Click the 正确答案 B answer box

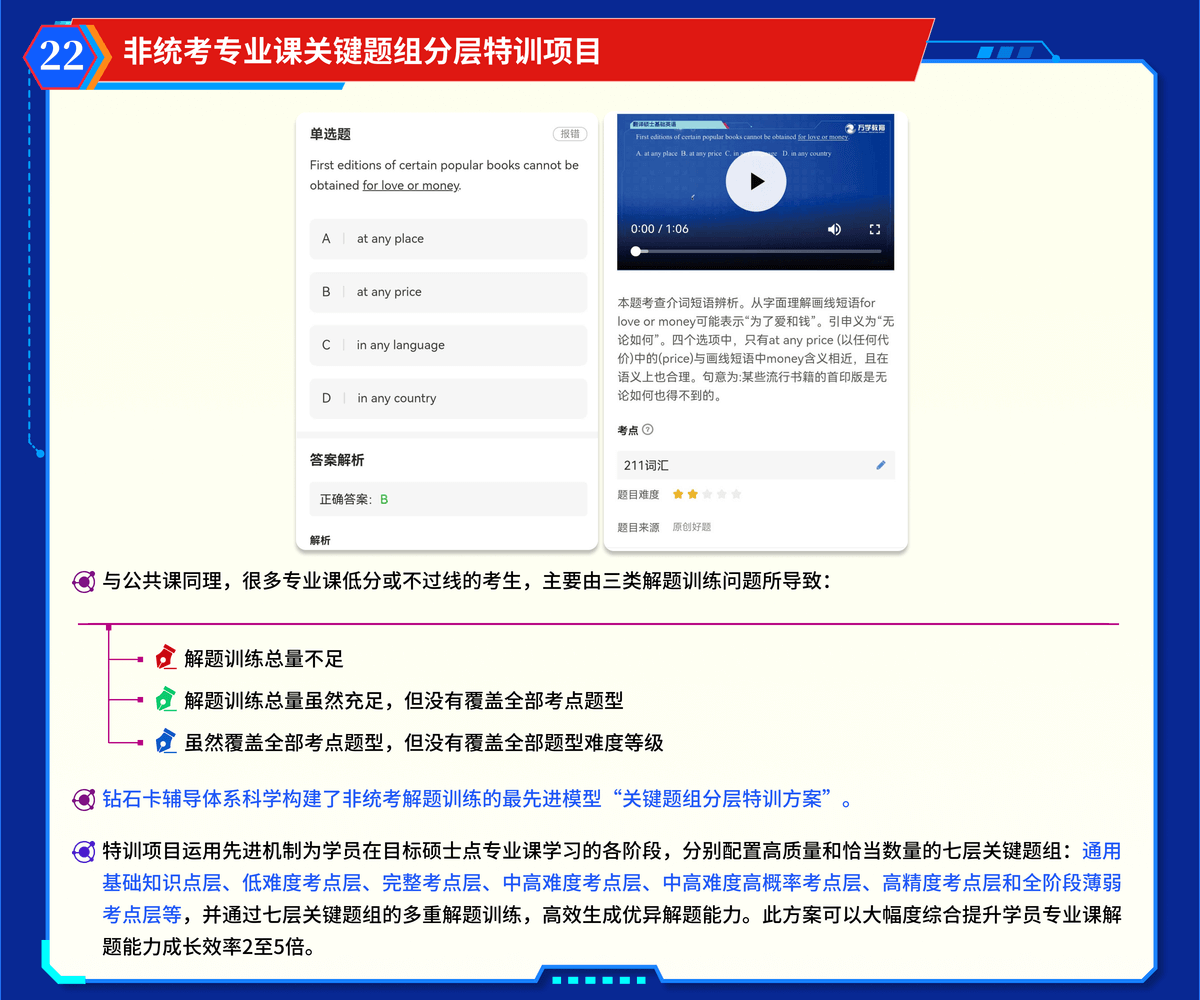click(448, 499)
